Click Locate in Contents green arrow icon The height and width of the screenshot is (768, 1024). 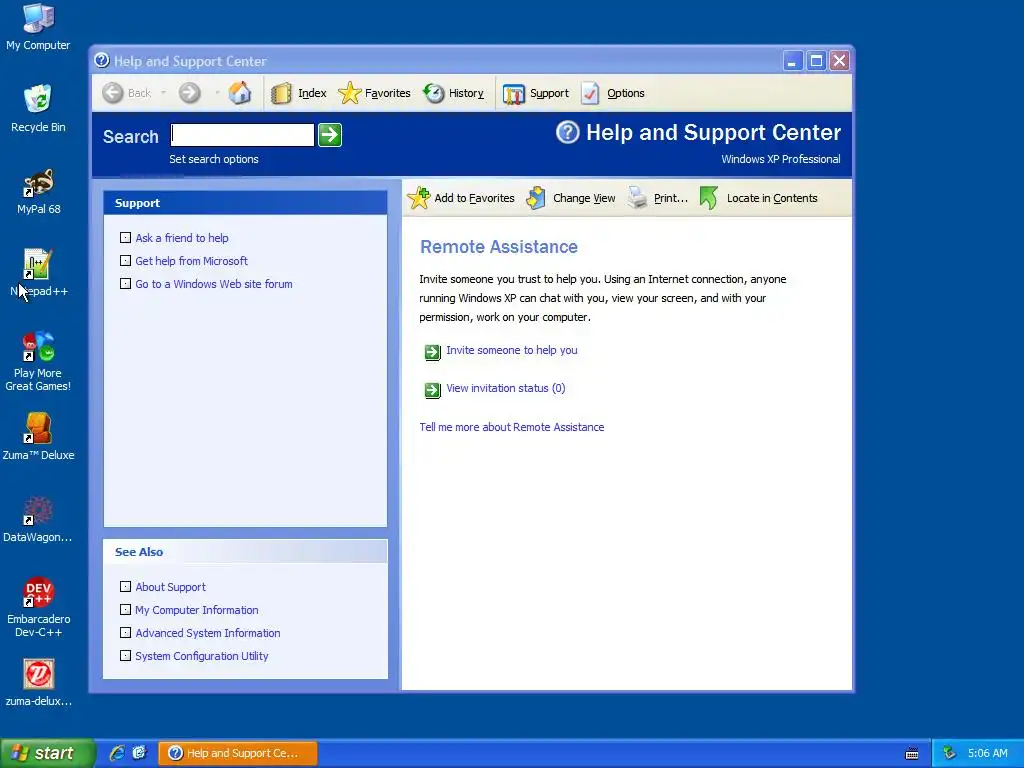[x=709, y=197]
